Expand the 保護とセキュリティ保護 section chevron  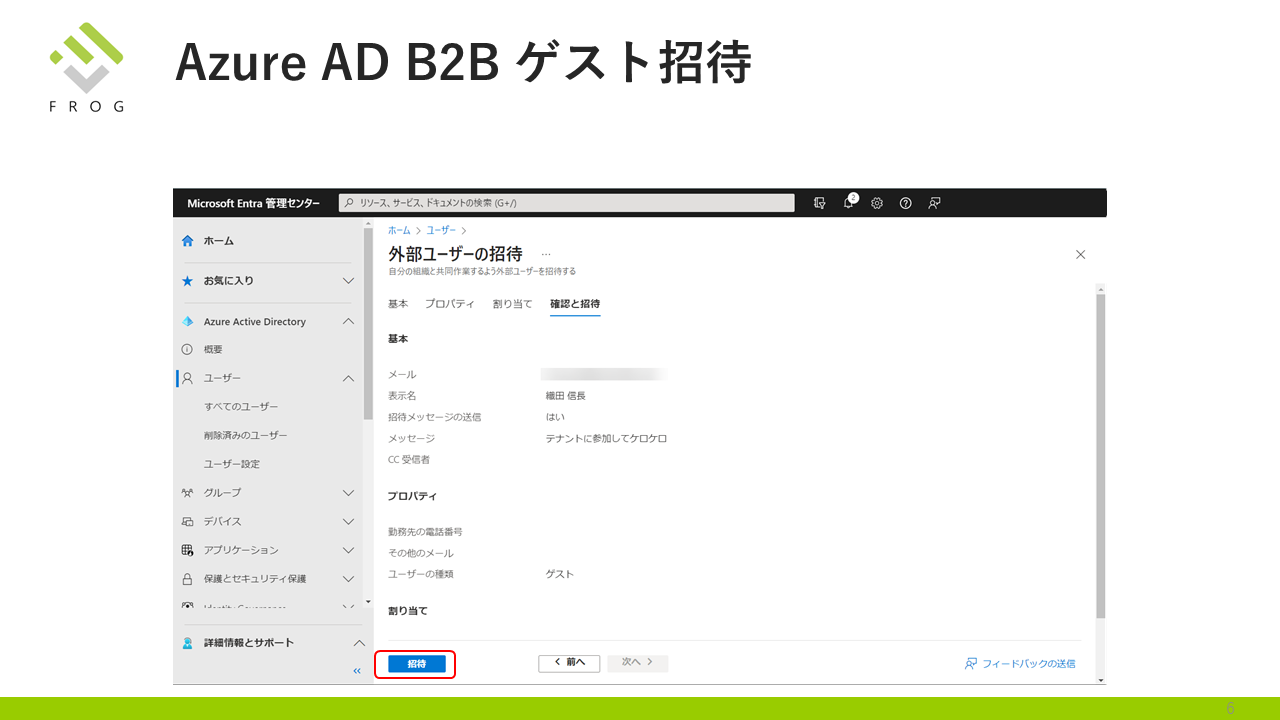pyautogui.click(x=348, y=579)
